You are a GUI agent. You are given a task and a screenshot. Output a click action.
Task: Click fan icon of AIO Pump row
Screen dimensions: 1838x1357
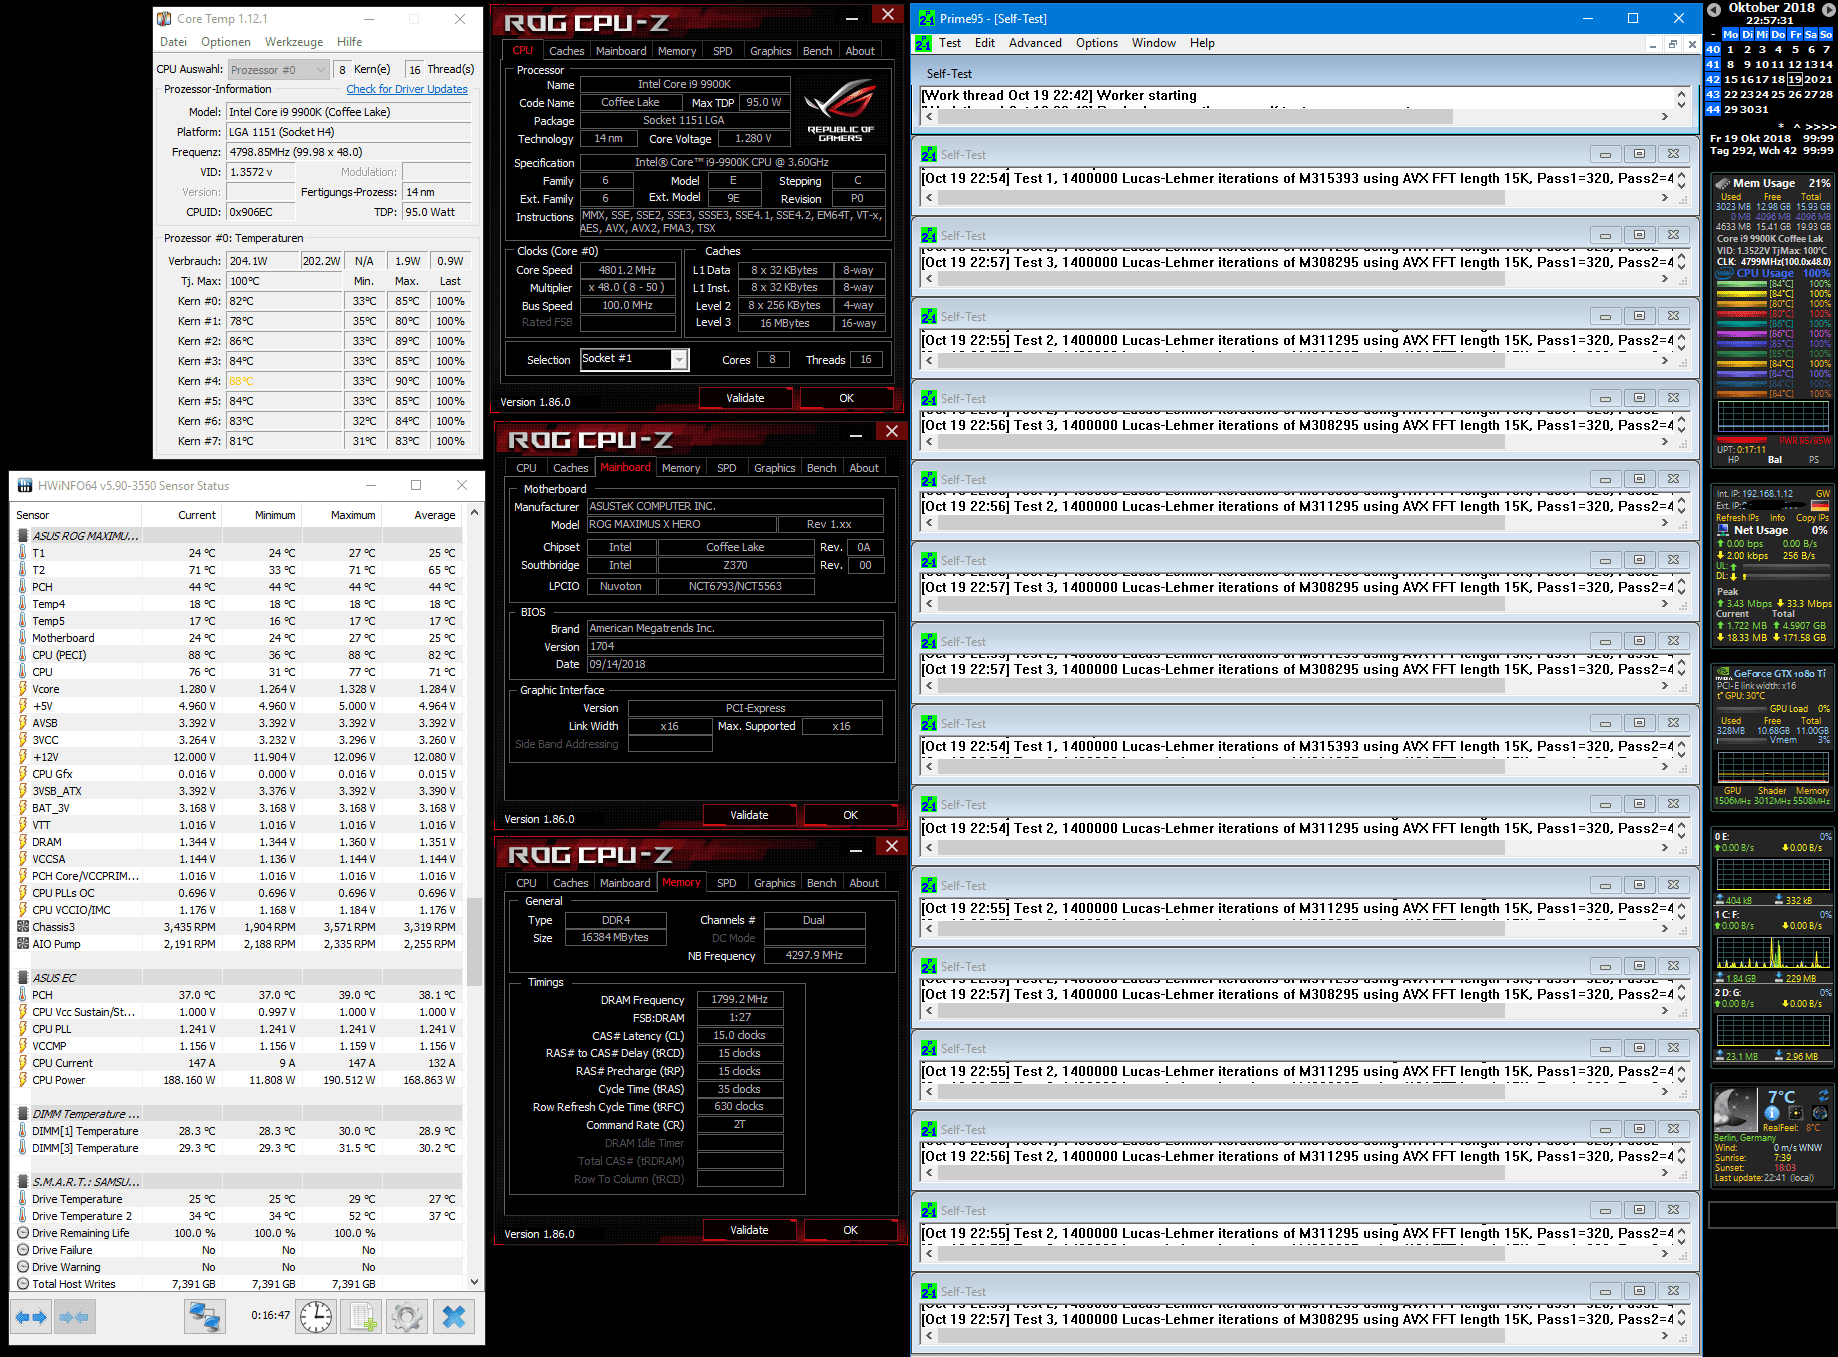(x=23, y=944)
